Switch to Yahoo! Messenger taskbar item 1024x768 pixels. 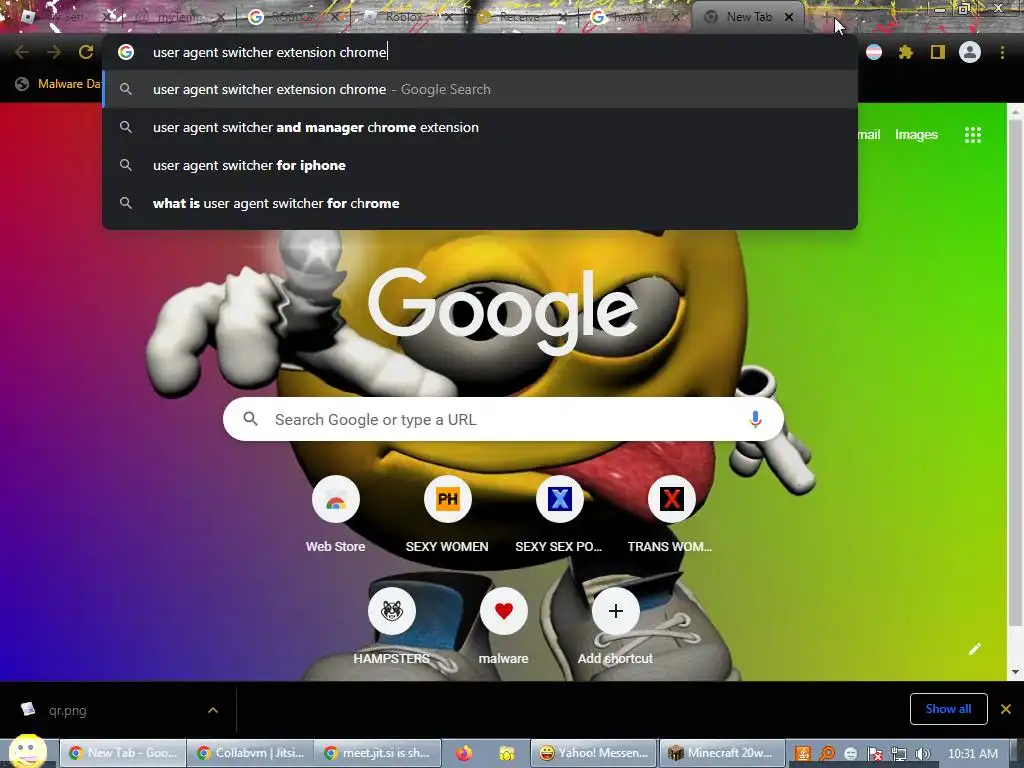(x=594, y=753)
